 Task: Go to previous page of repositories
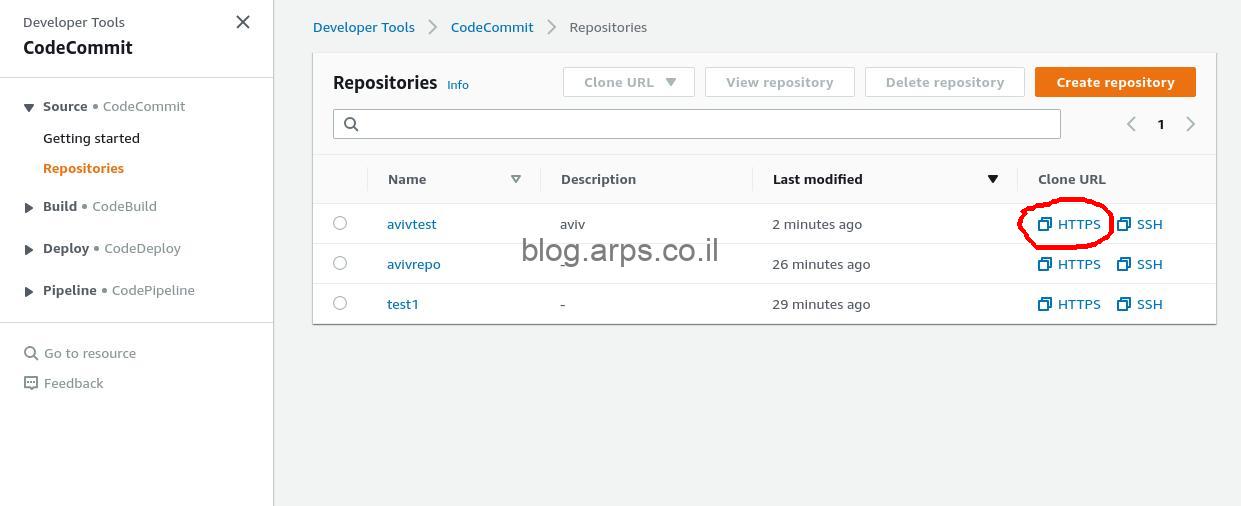tap(1131, 124)
